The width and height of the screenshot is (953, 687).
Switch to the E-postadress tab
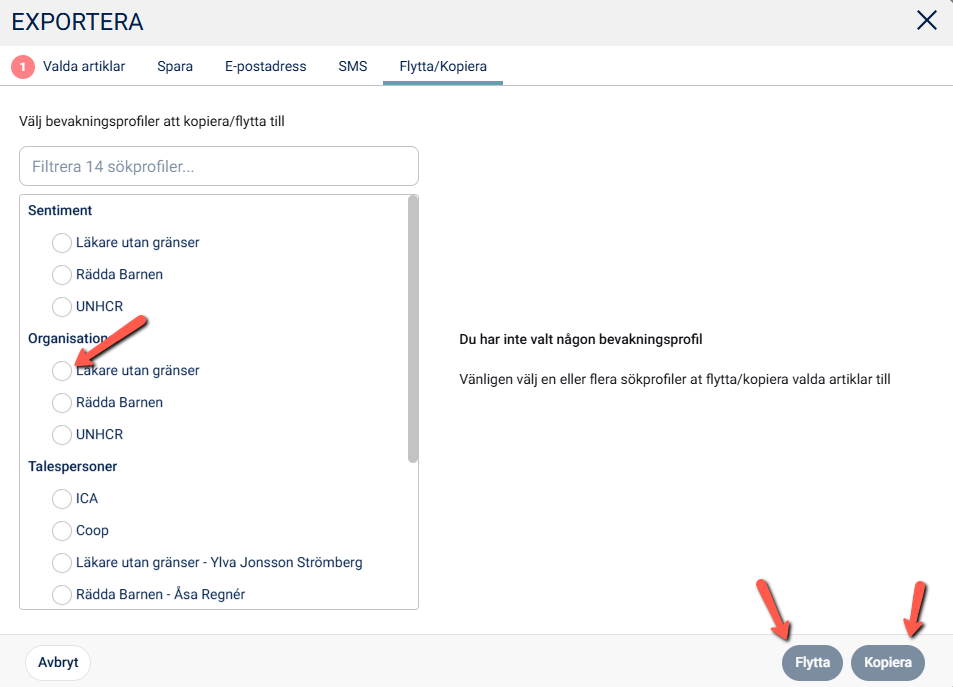(x=266, y=66)
